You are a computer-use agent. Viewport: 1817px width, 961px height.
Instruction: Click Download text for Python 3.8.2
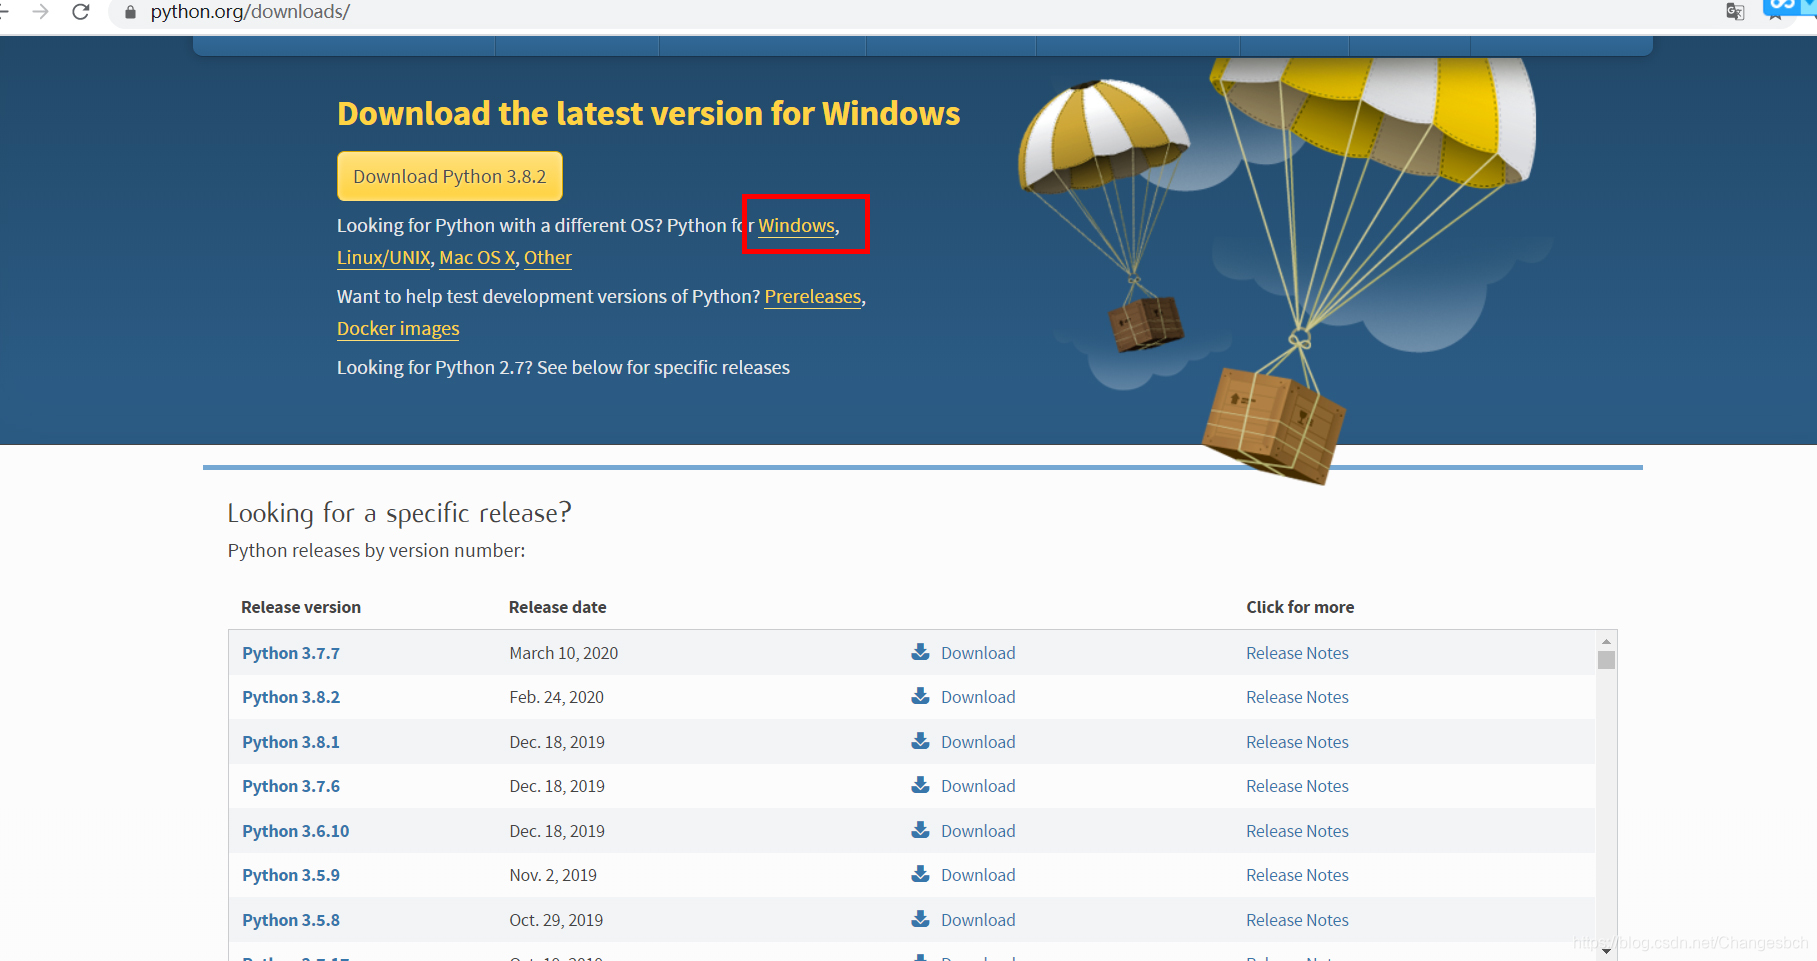coord(978,697)
